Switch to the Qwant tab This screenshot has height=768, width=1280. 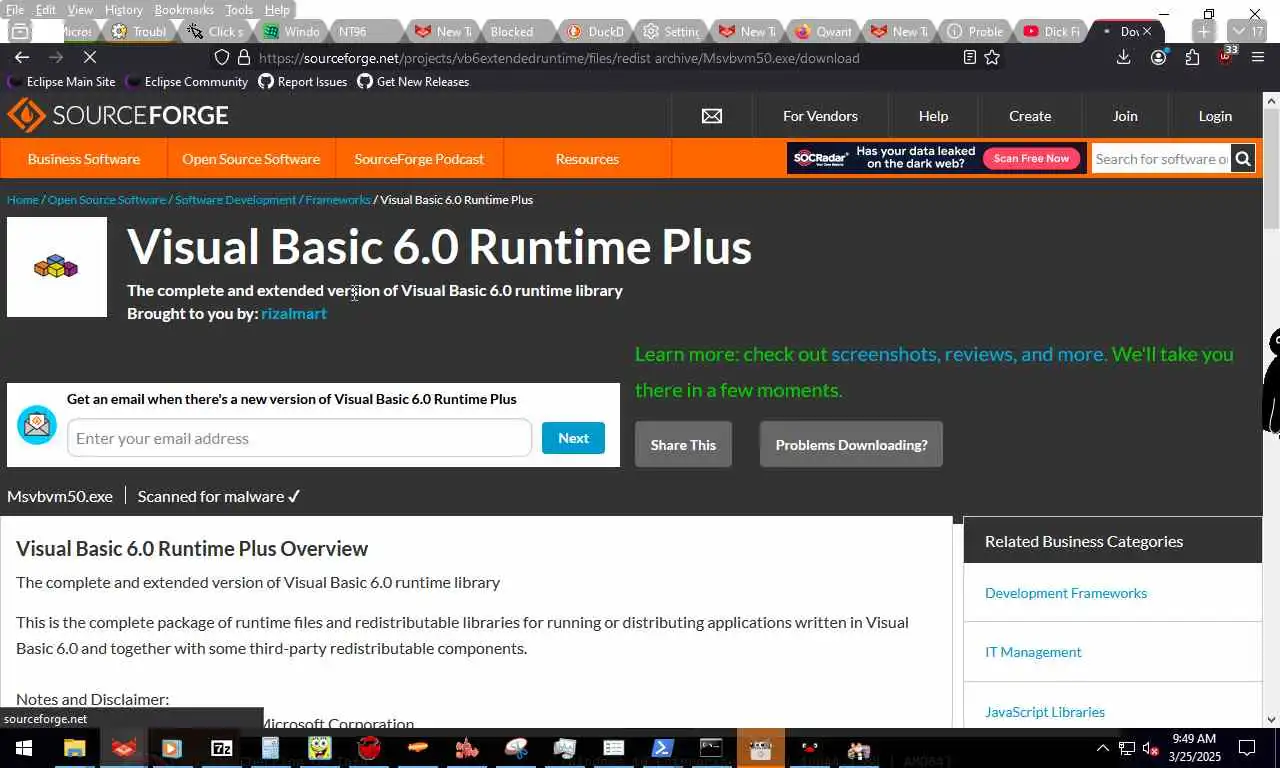tap(825, 31)
